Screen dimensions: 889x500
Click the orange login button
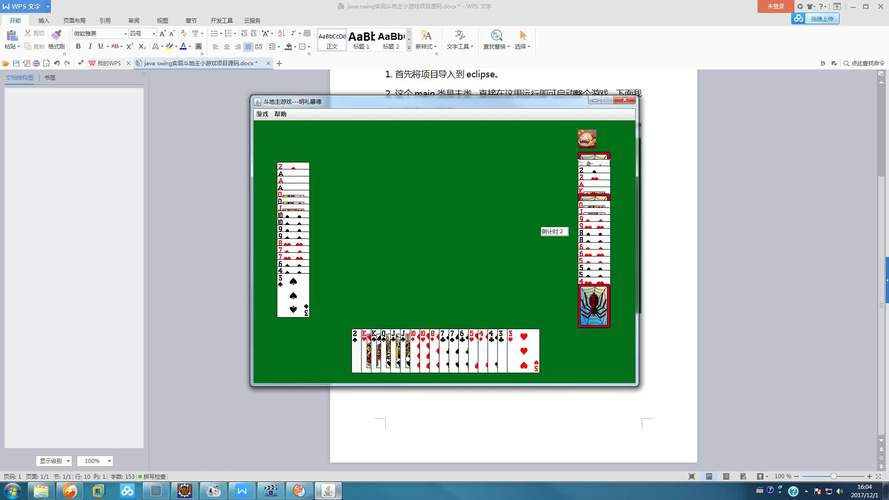[x=776, y=6]
